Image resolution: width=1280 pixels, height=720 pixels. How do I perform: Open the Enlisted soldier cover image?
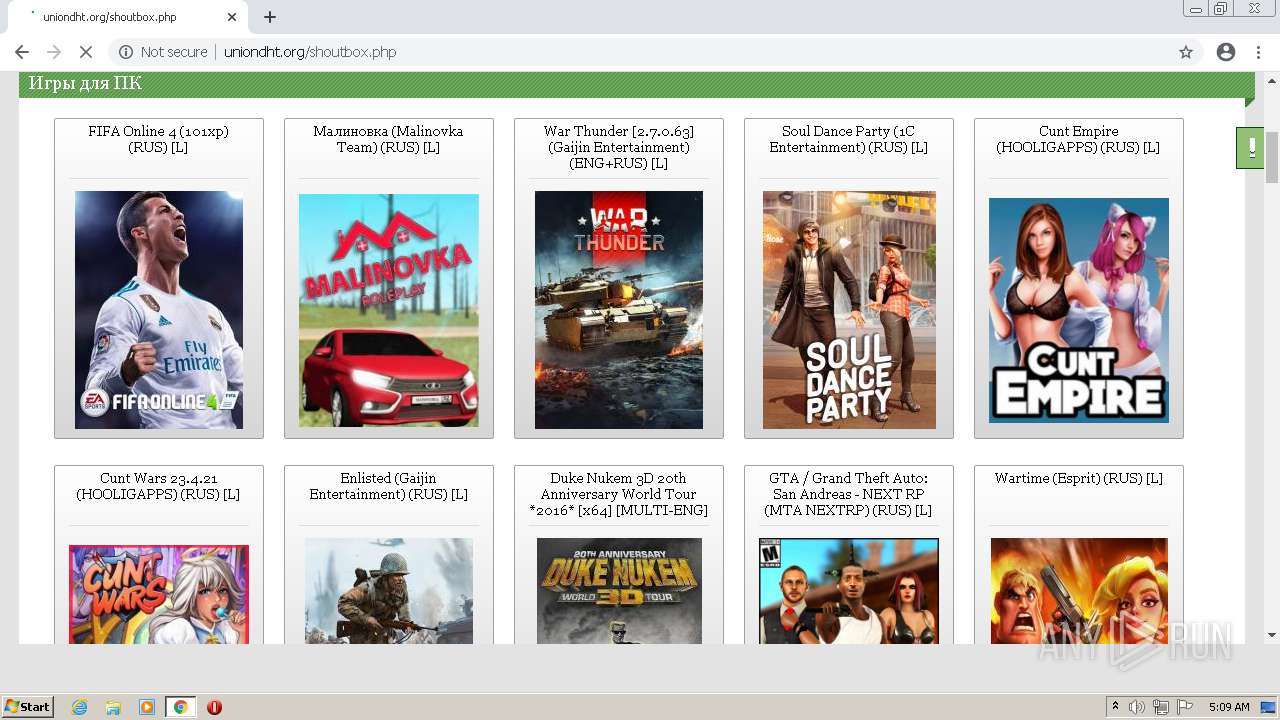pos(389,591)
